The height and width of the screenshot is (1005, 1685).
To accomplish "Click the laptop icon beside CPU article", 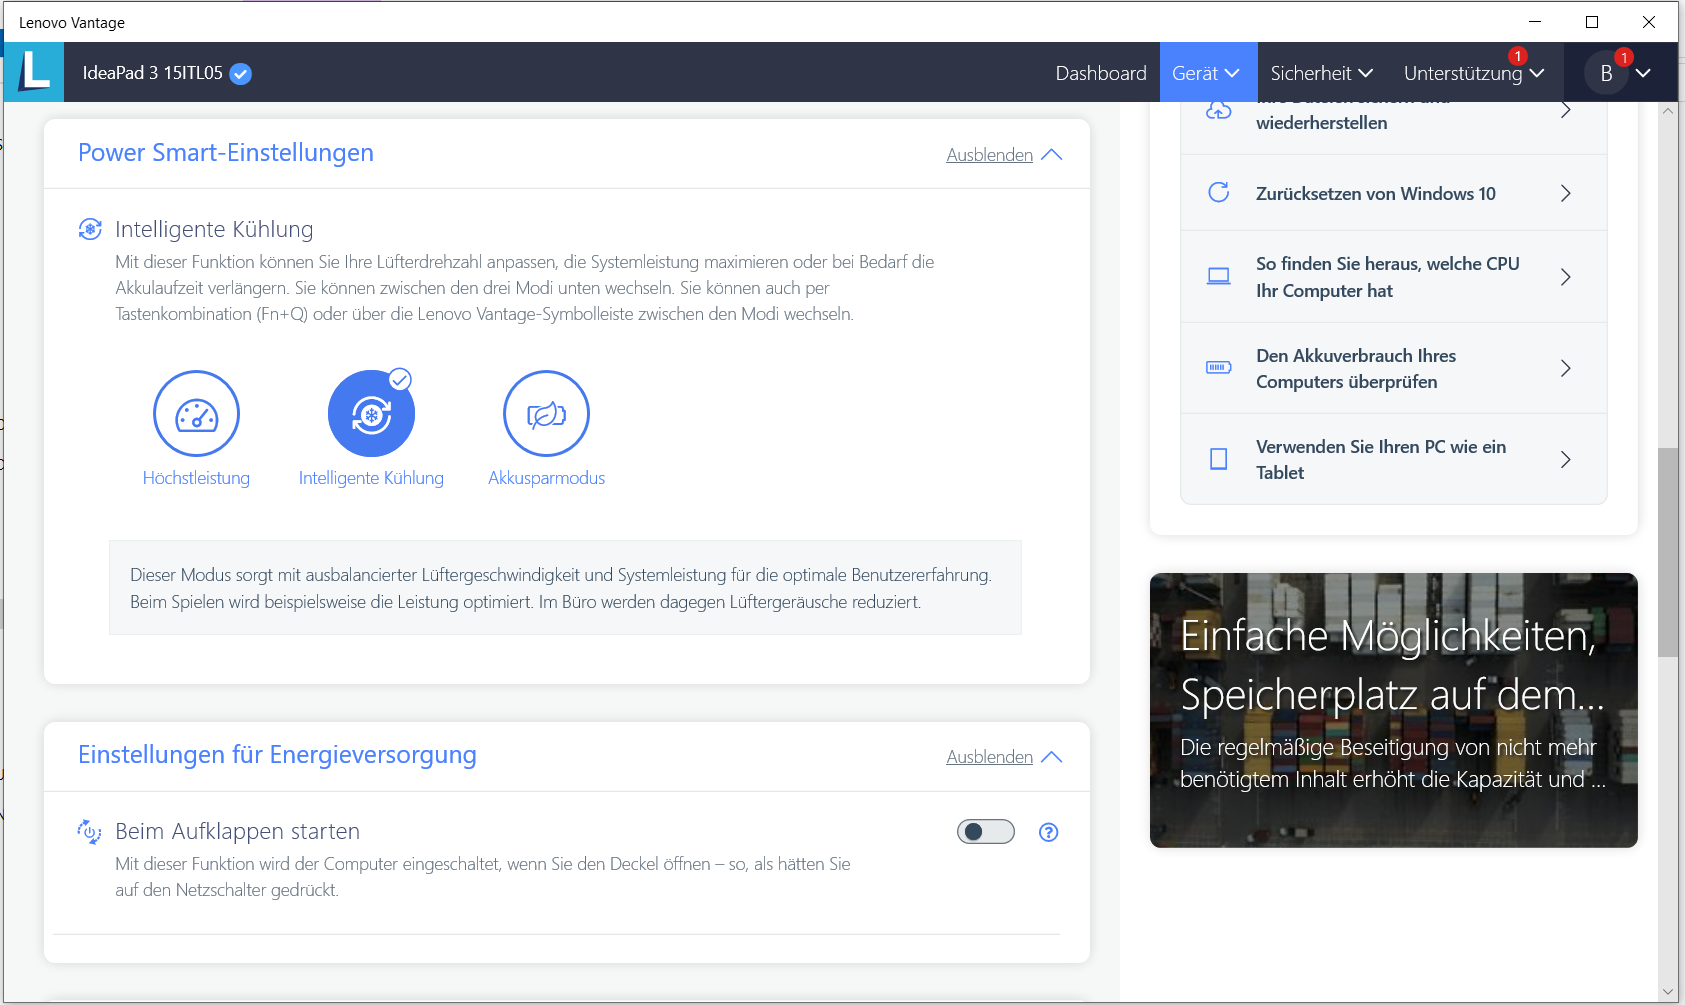I will point(1218,276).
